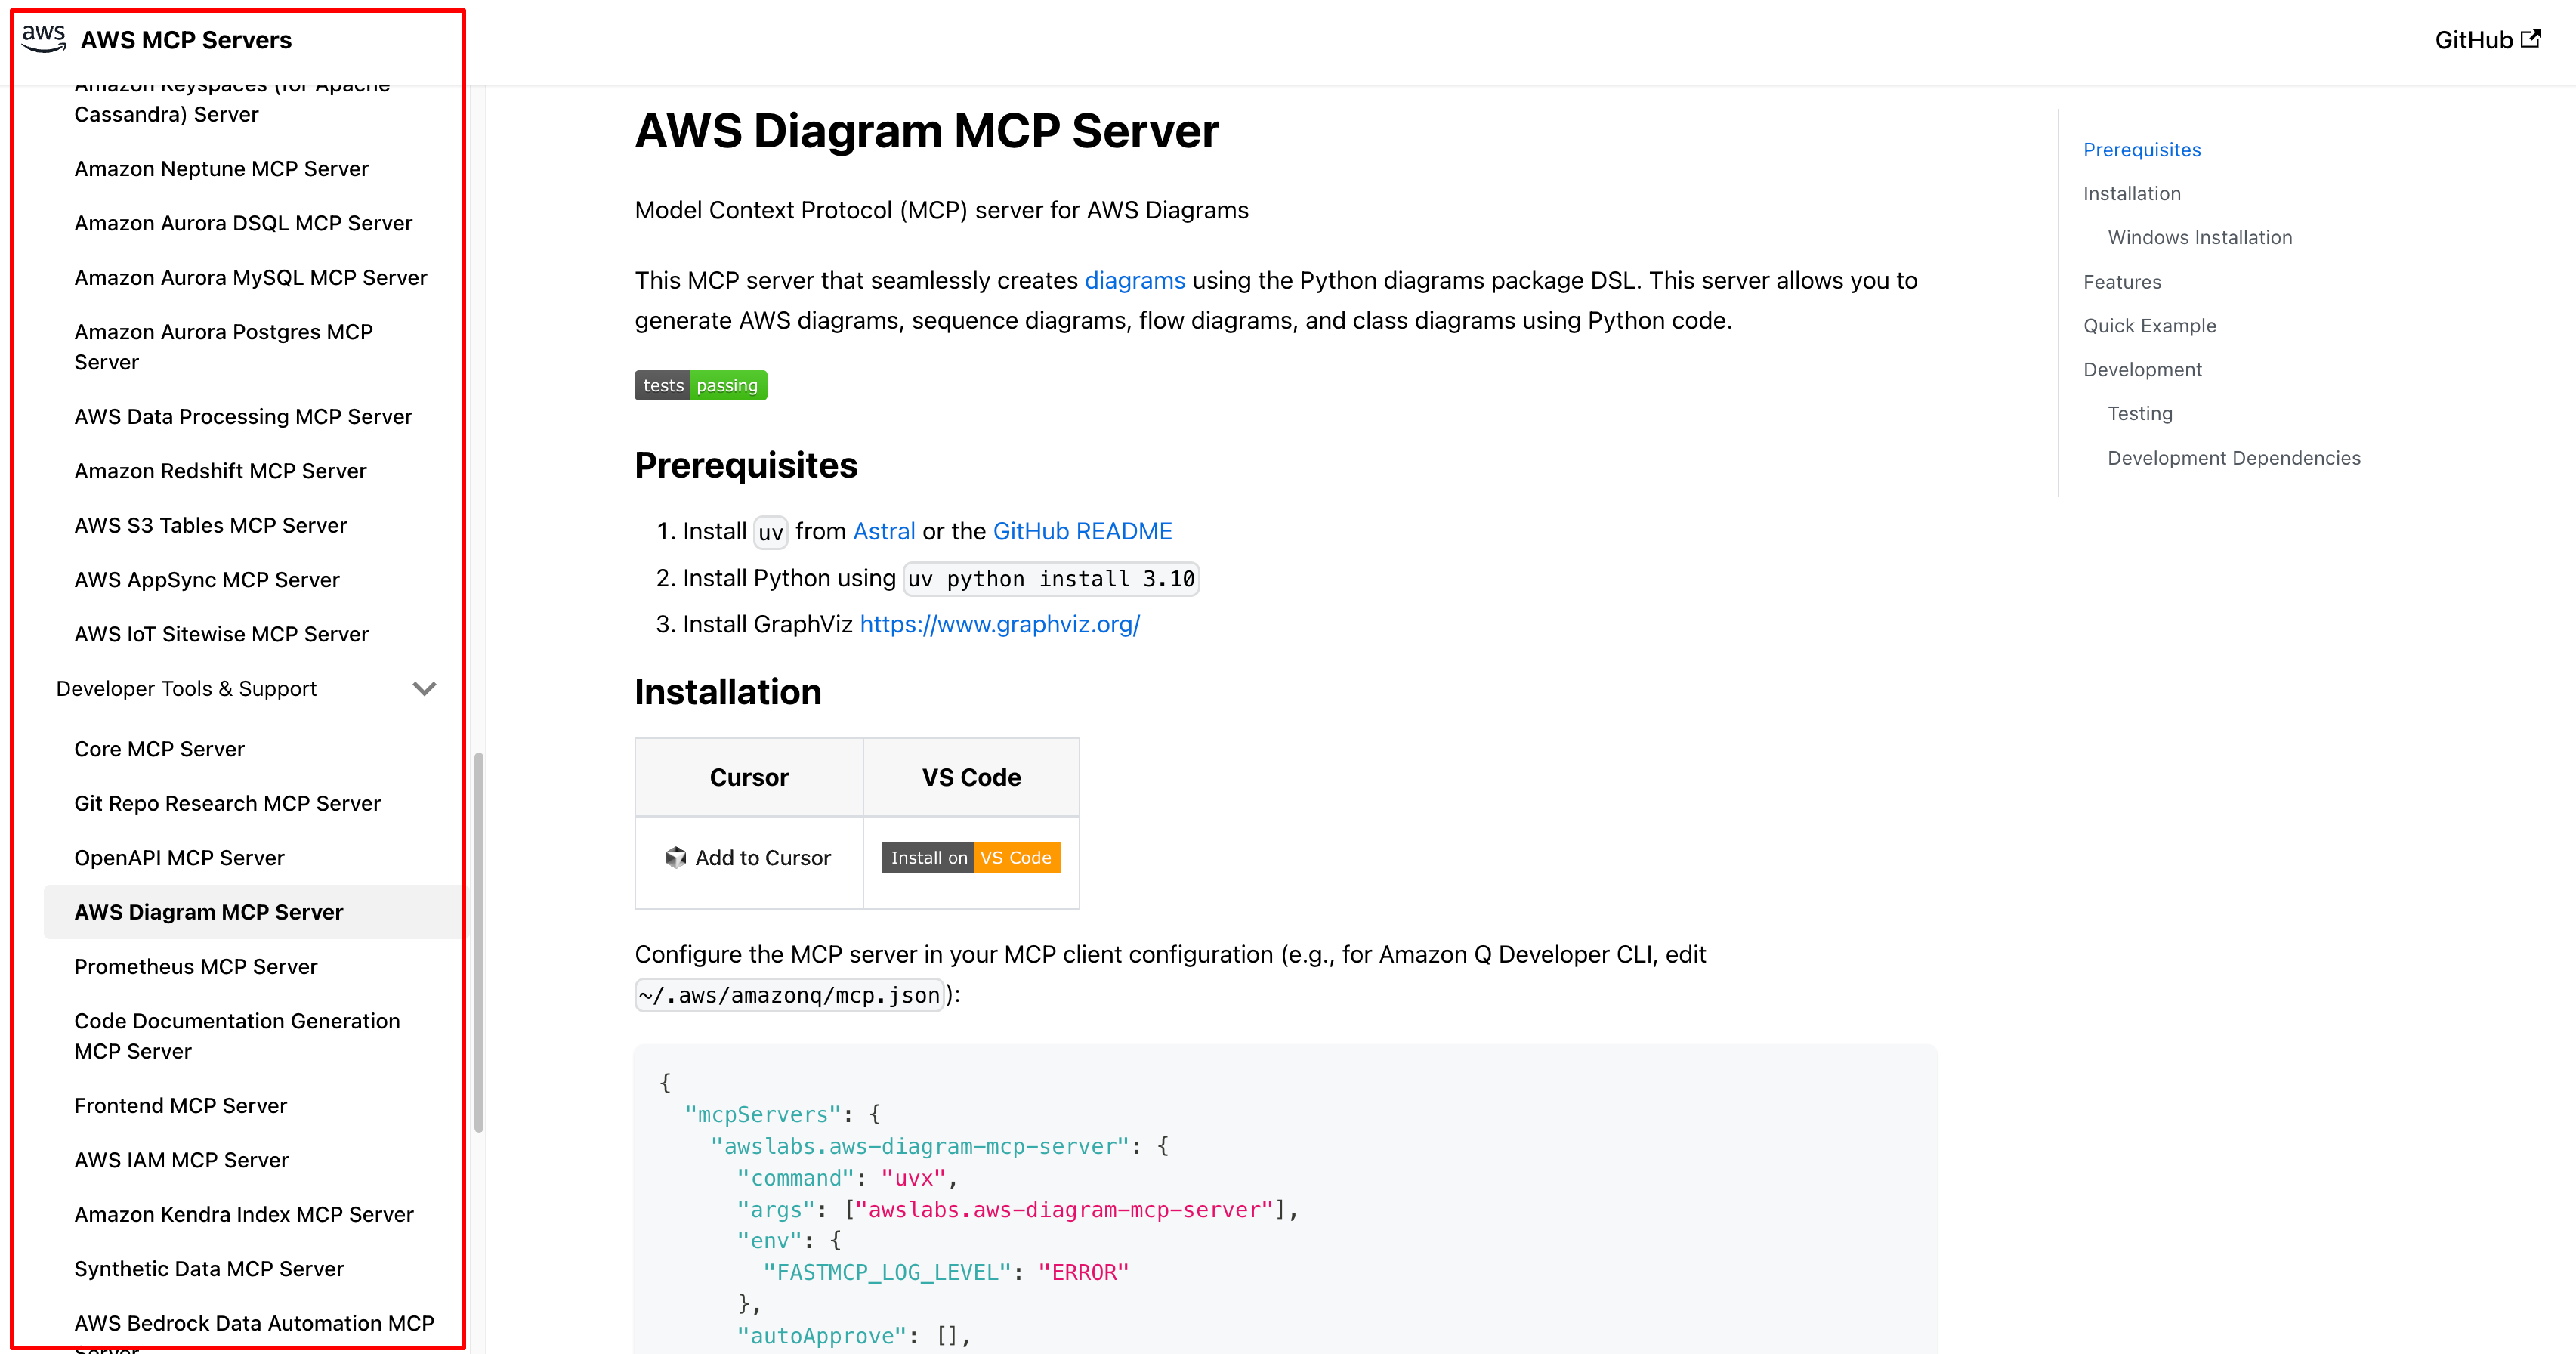Open Amazon Neptune MCP Server page
The image size is (2576, 1354).
click(x=221, y=168)
